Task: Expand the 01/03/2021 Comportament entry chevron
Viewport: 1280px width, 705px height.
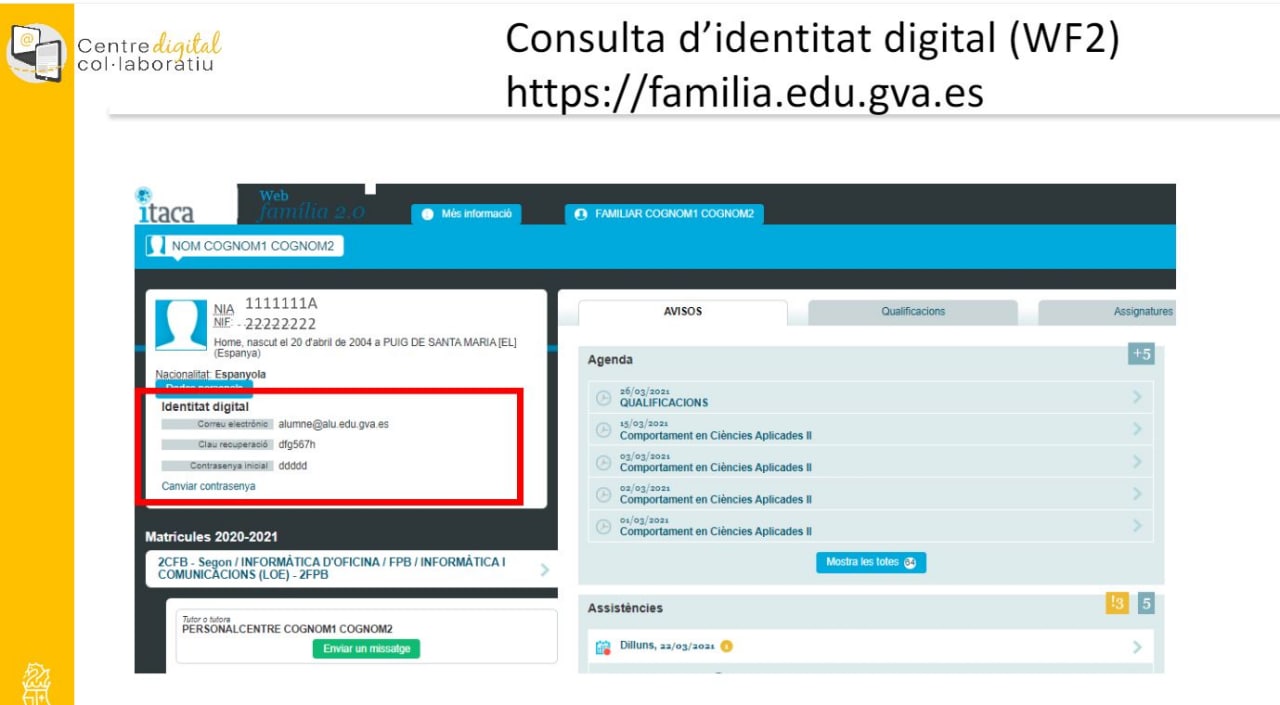Action: pyautogui.click(x=1137, y=526)
